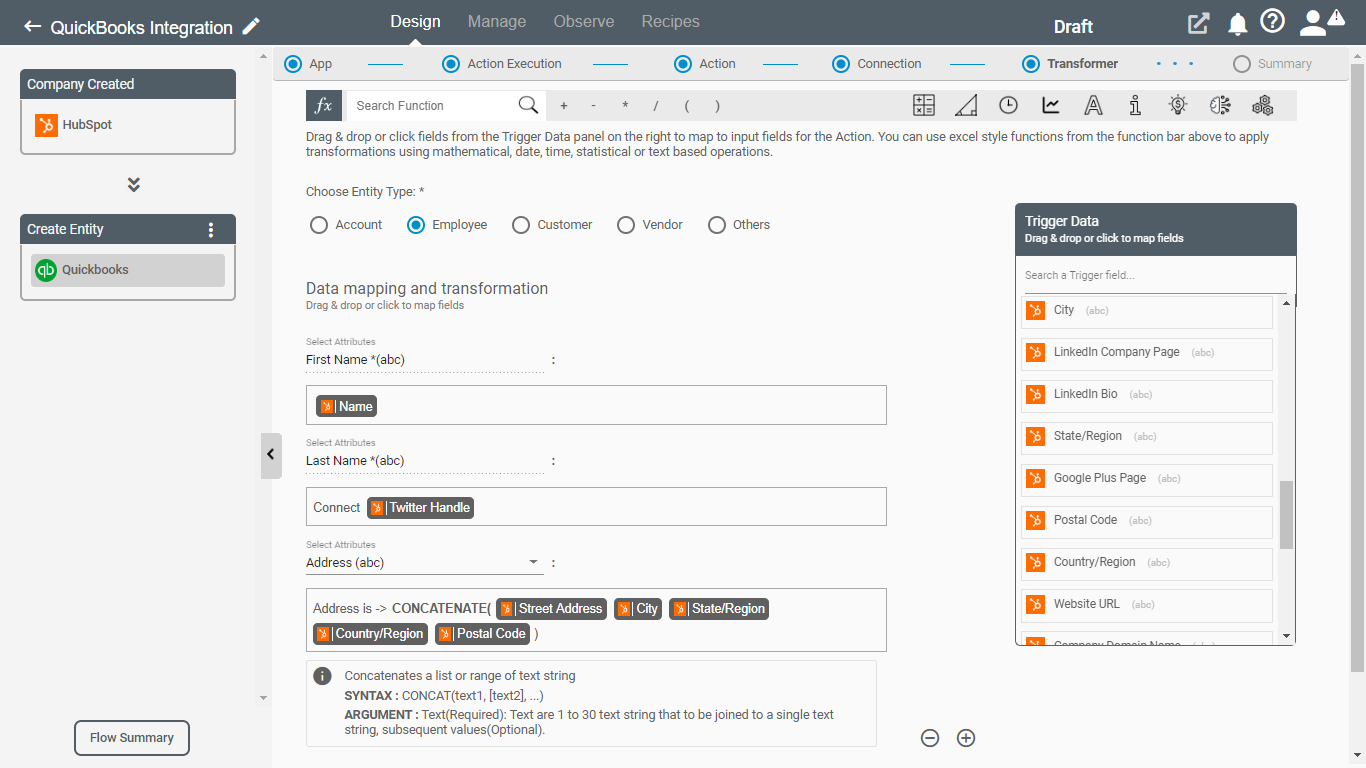Edit the QuickBooks Integration name with pencil icon

point(251,26)
